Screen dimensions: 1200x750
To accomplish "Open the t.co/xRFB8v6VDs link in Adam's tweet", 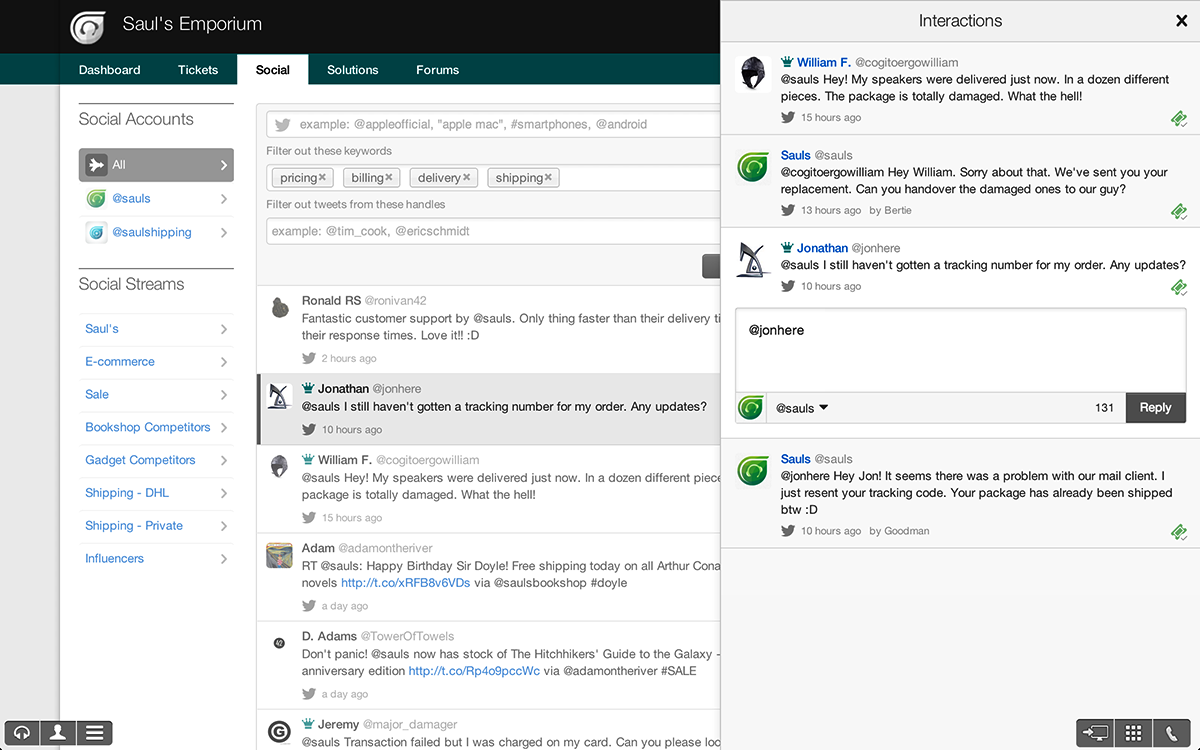I will pyautogui.click(x=405, y=583).
